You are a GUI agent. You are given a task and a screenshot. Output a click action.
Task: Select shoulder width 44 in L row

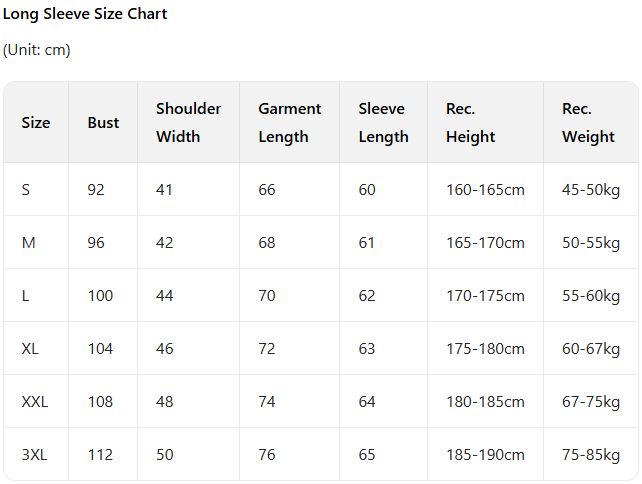tap(165, 296)
